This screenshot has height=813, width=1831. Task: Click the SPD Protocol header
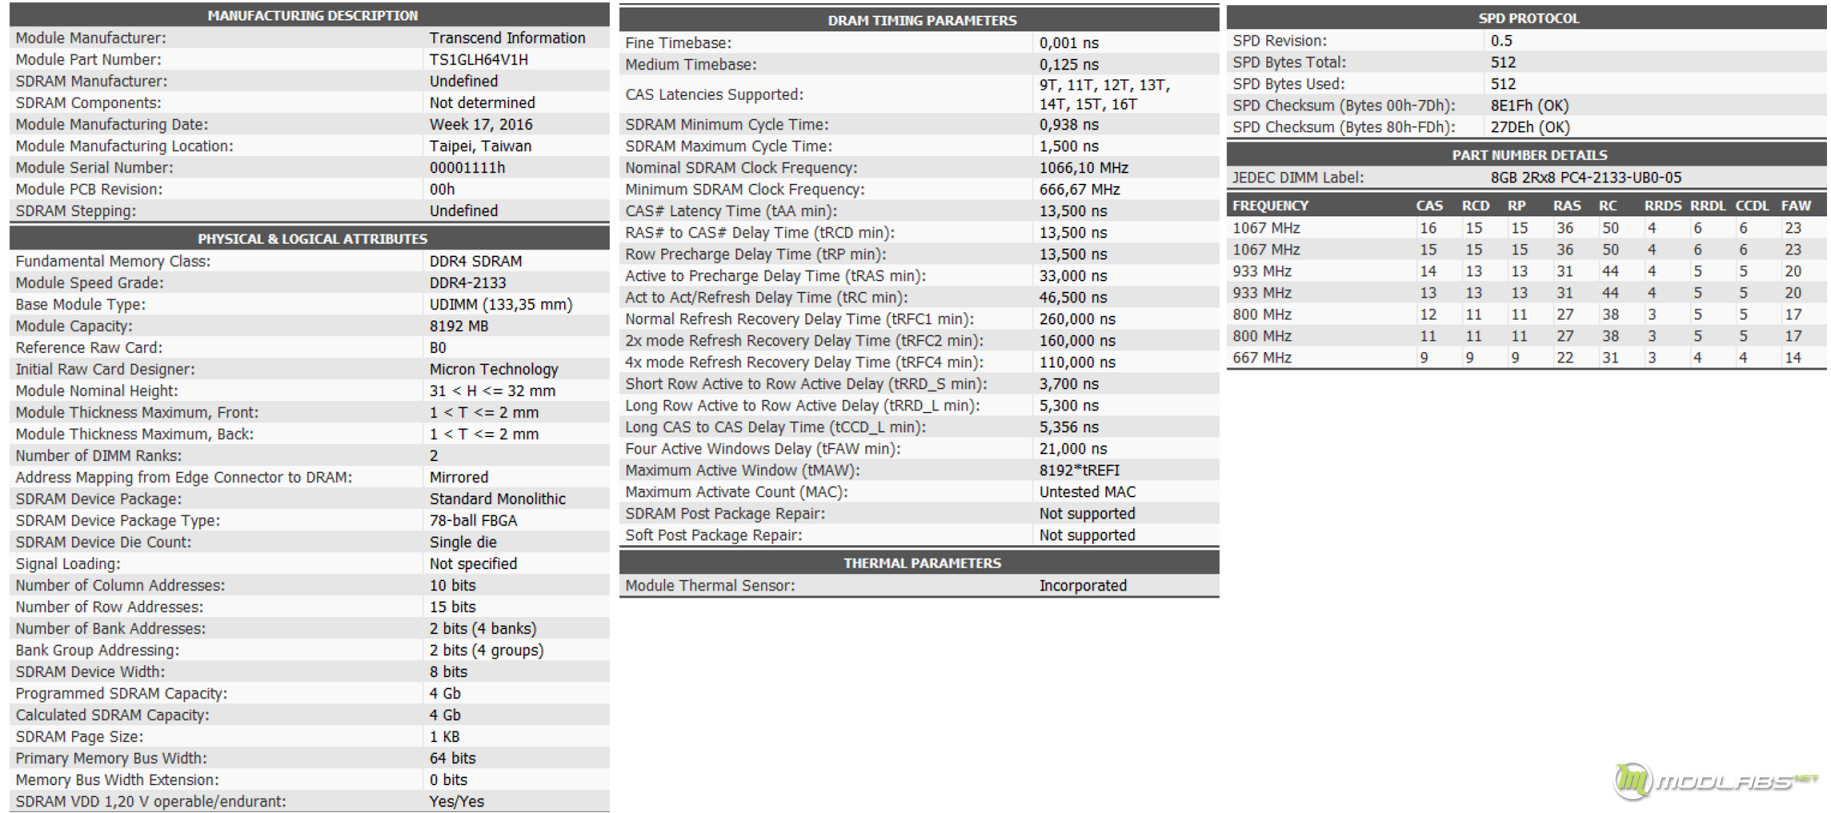[1529, 18]
